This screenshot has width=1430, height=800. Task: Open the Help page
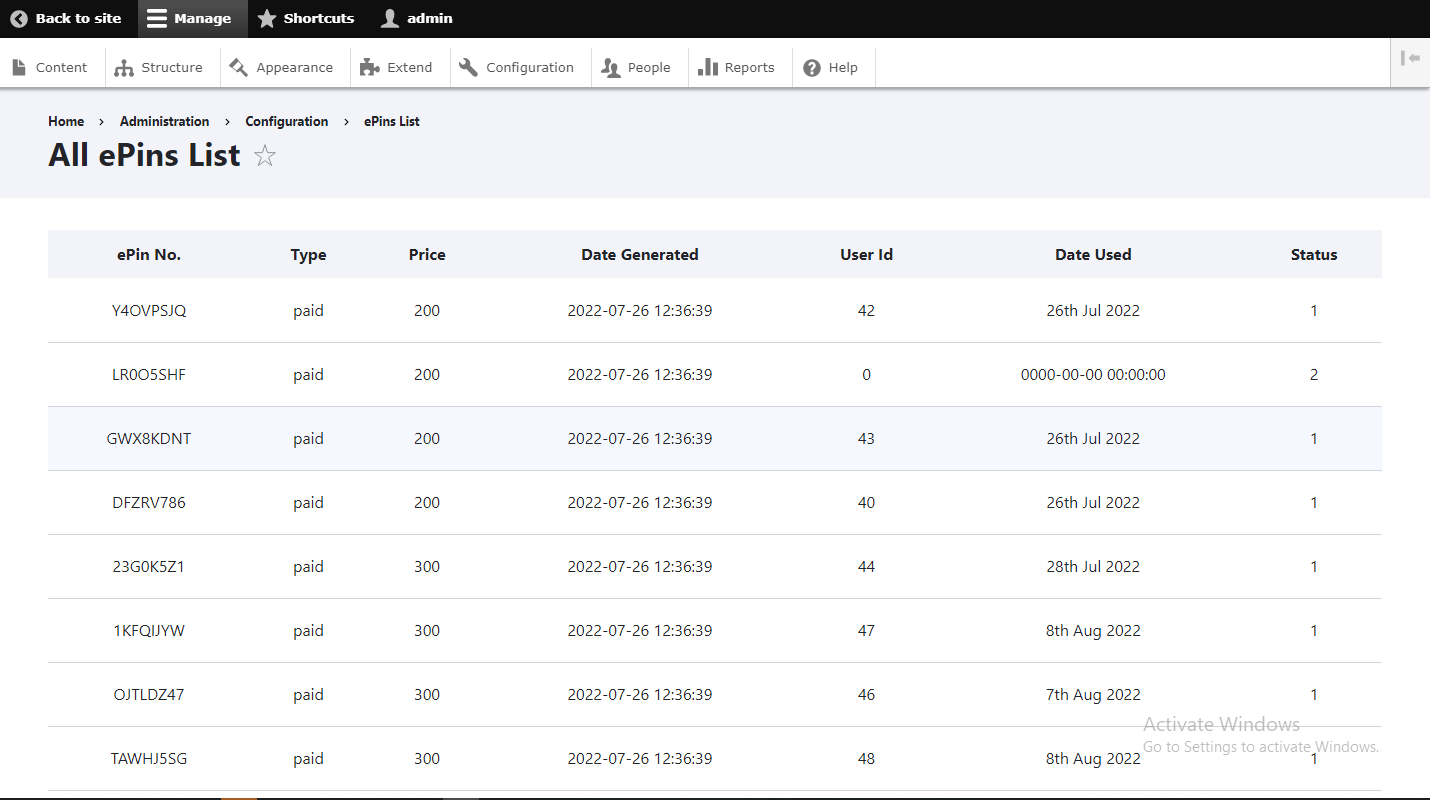click(x=831, y=68)
